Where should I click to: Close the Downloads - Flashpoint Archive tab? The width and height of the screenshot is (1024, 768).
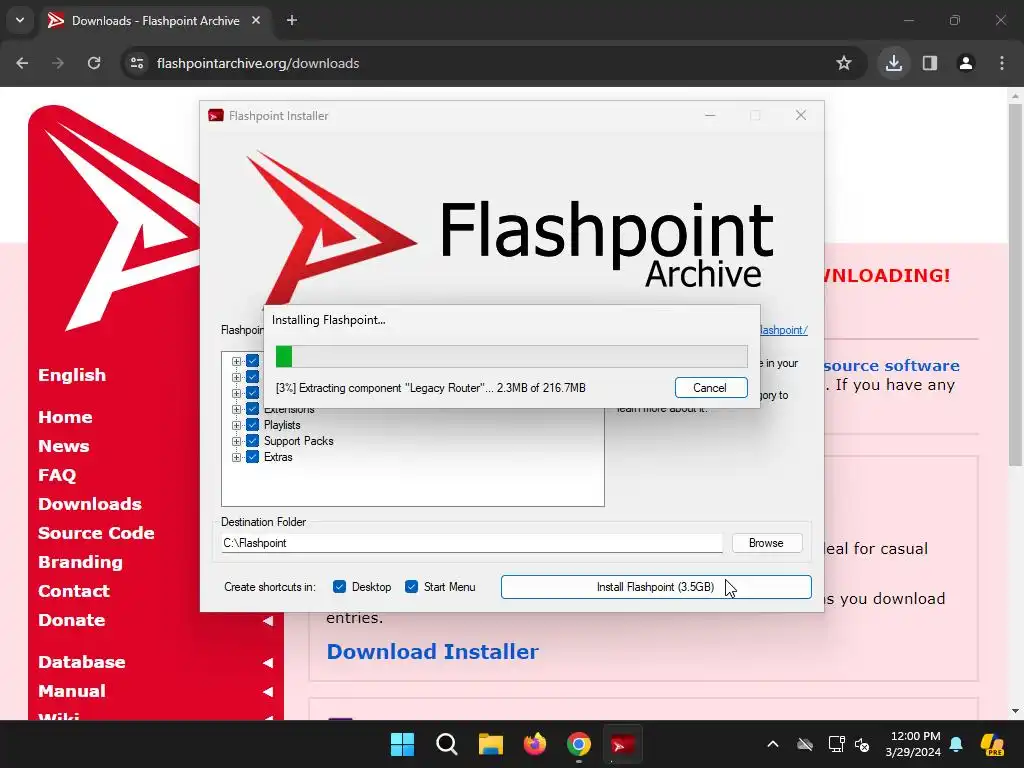pyautogui.click(x=256, y=20)
